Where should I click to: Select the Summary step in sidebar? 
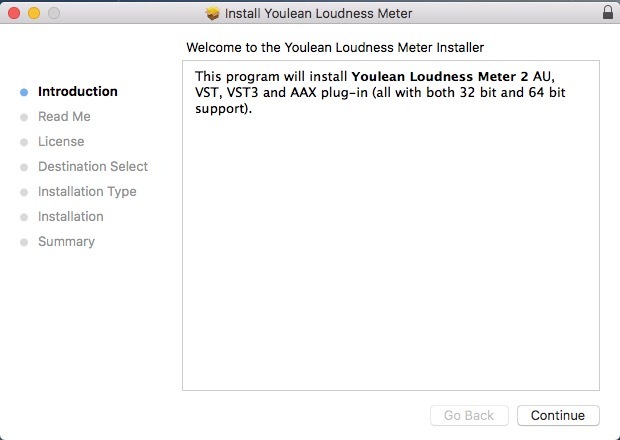66,241
